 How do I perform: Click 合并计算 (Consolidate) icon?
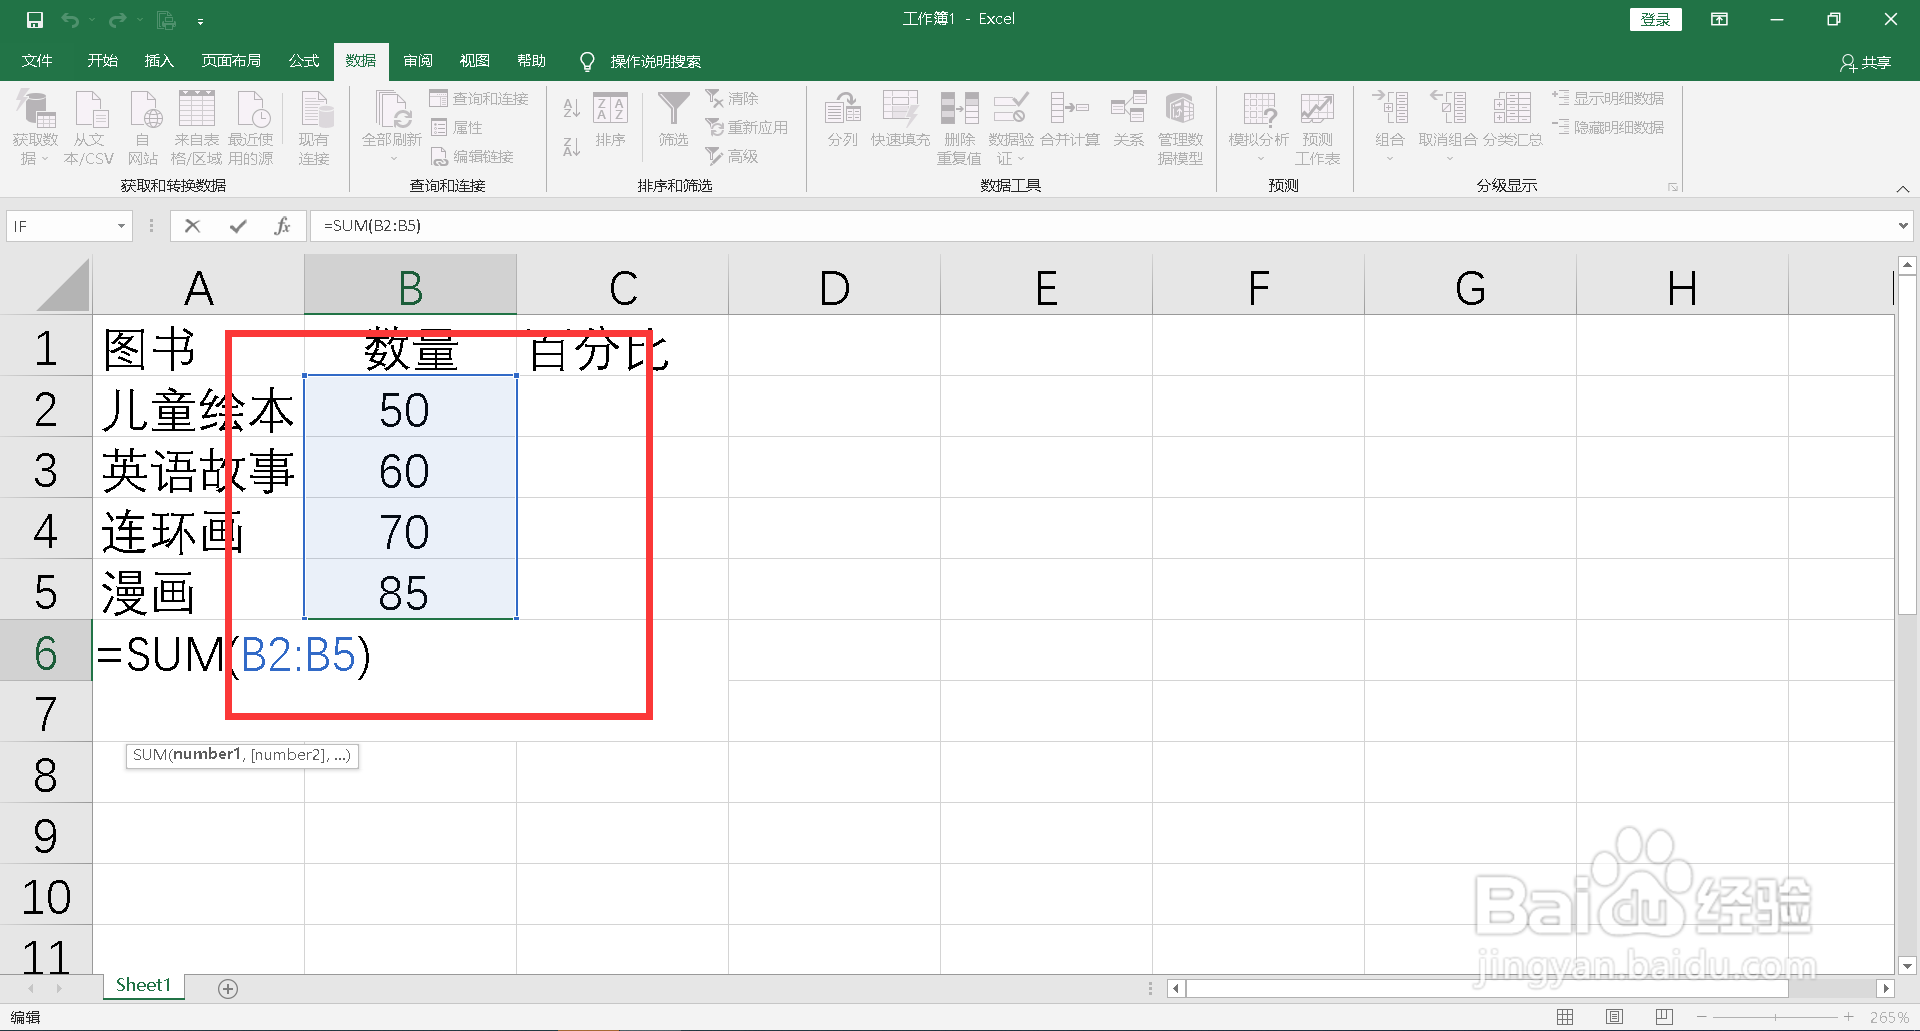[1069, 108]
